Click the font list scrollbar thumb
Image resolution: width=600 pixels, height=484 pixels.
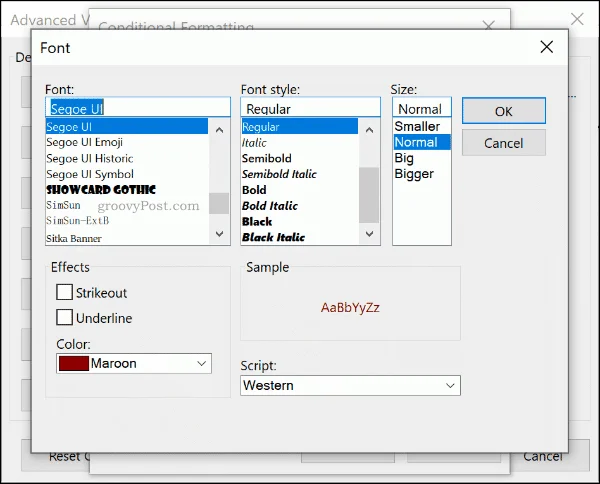pos(219,203)
